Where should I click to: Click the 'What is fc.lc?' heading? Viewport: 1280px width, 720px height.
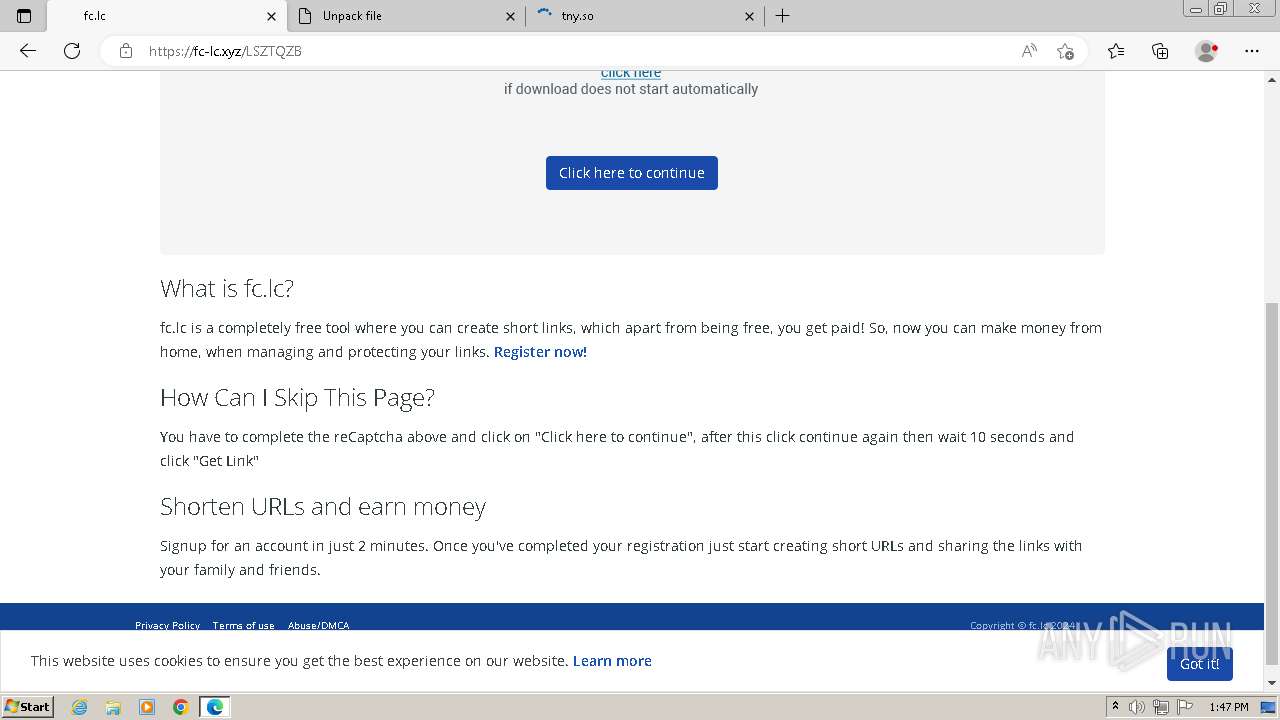(227, 289)
